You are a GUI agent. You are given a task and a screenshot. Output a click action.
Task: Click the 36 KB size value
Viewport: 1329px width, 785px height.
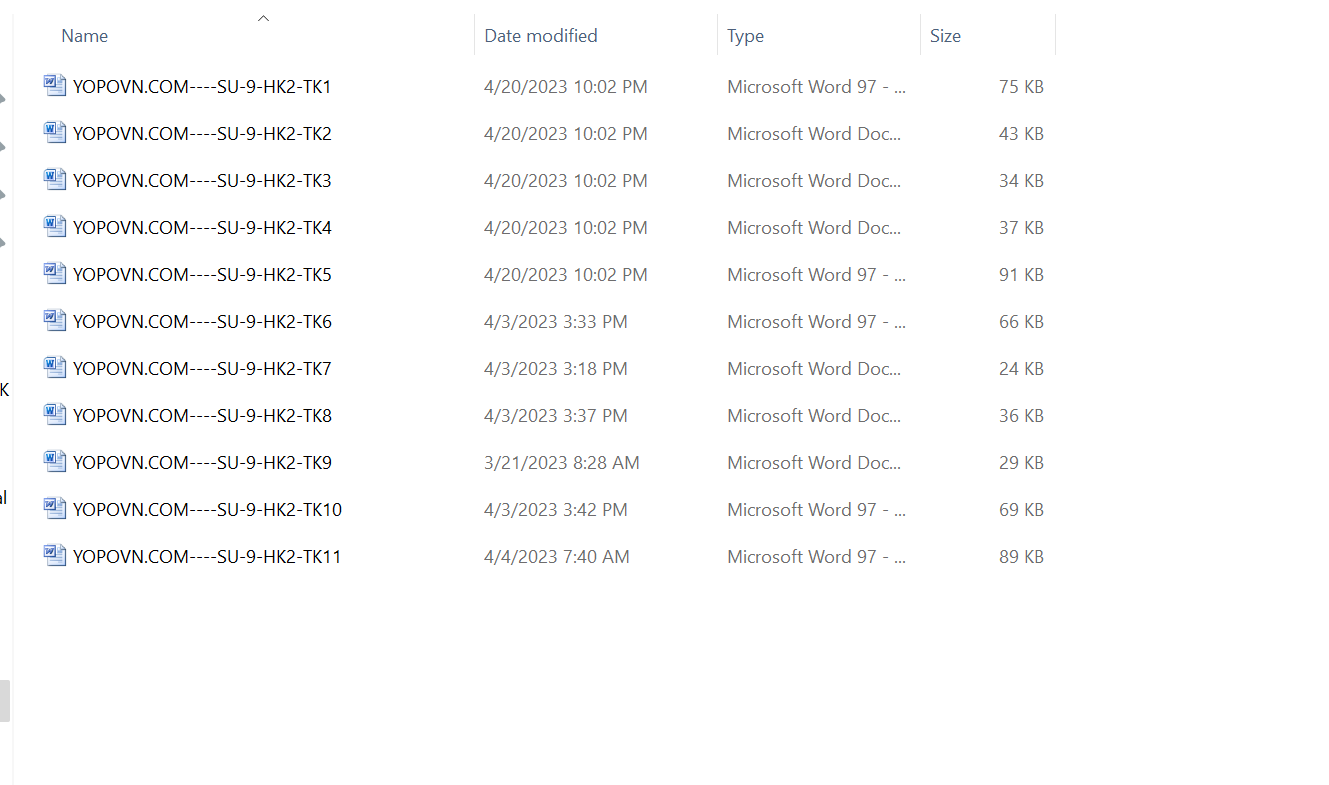[x=1021, y=416]
